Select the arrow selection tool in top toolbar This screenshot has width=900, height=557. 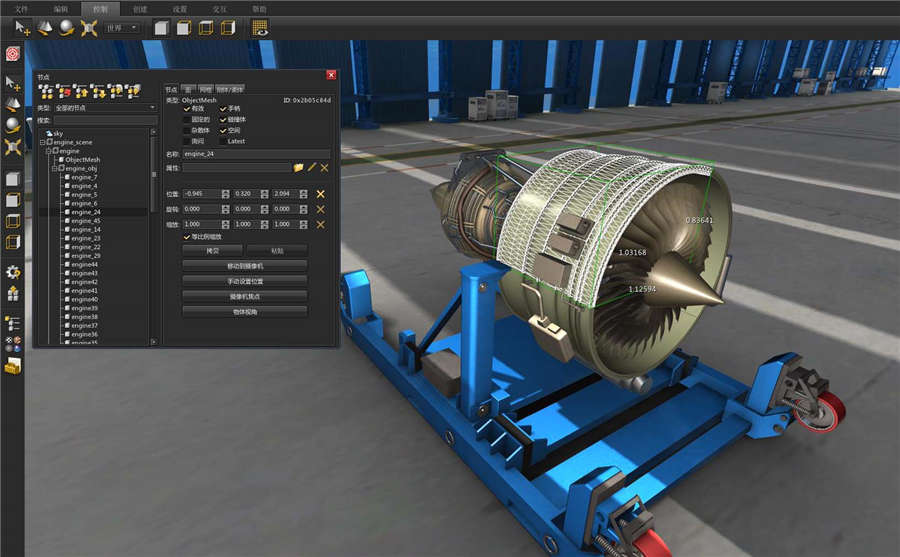[x=21, y=27]
